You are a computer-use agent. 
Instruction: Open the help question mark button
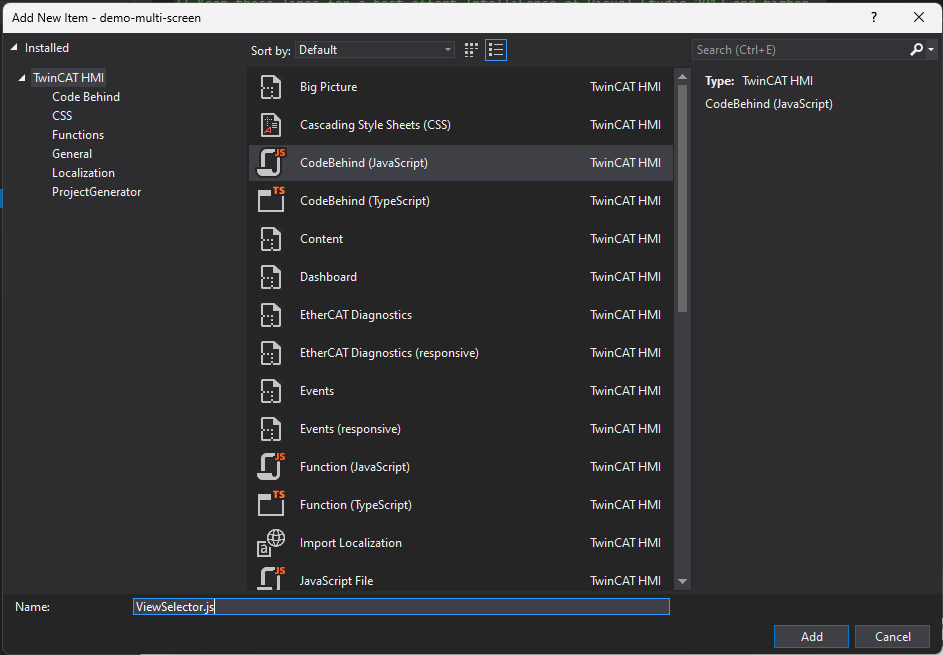coord(874,17)
